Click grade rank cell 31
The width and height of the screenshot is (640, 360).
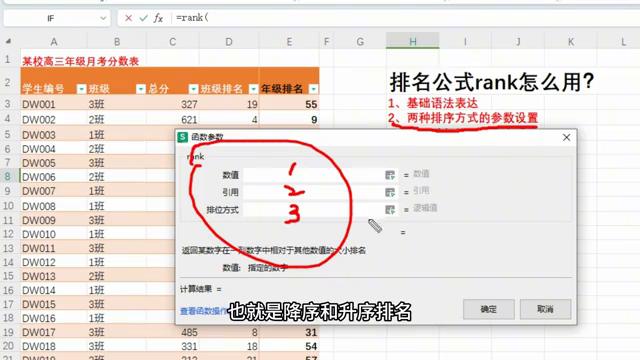289,332
